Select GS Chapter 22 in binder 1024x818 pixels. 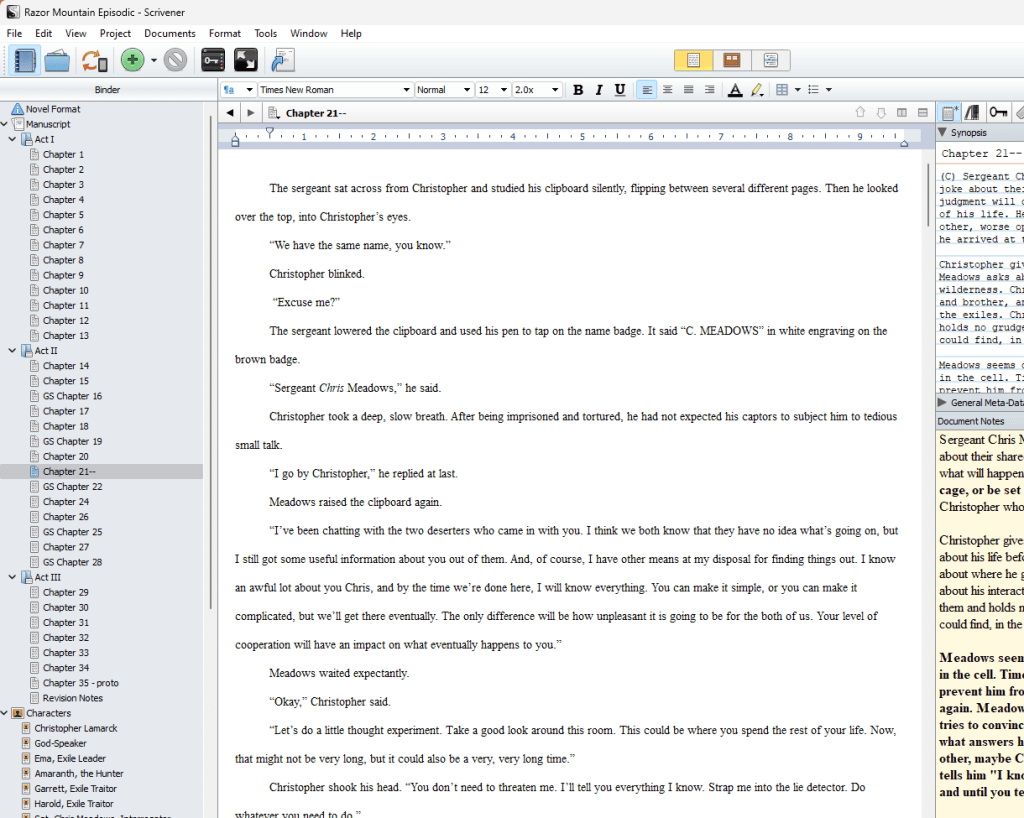pyautogui.click(x=72, y=487)
